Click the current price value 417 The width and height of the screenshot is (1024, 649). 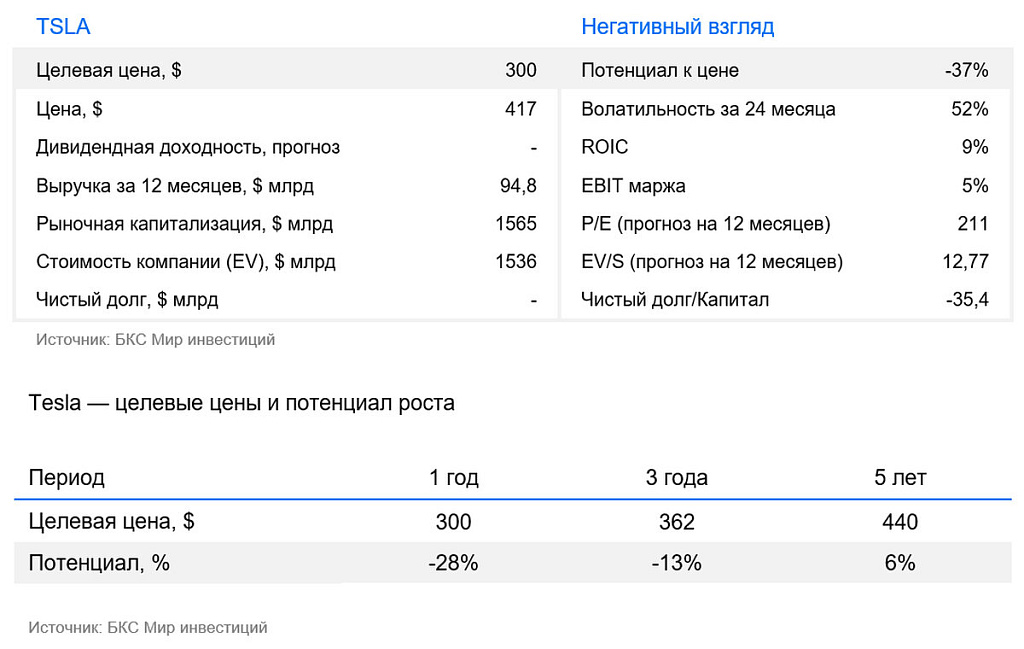[520, 109]
